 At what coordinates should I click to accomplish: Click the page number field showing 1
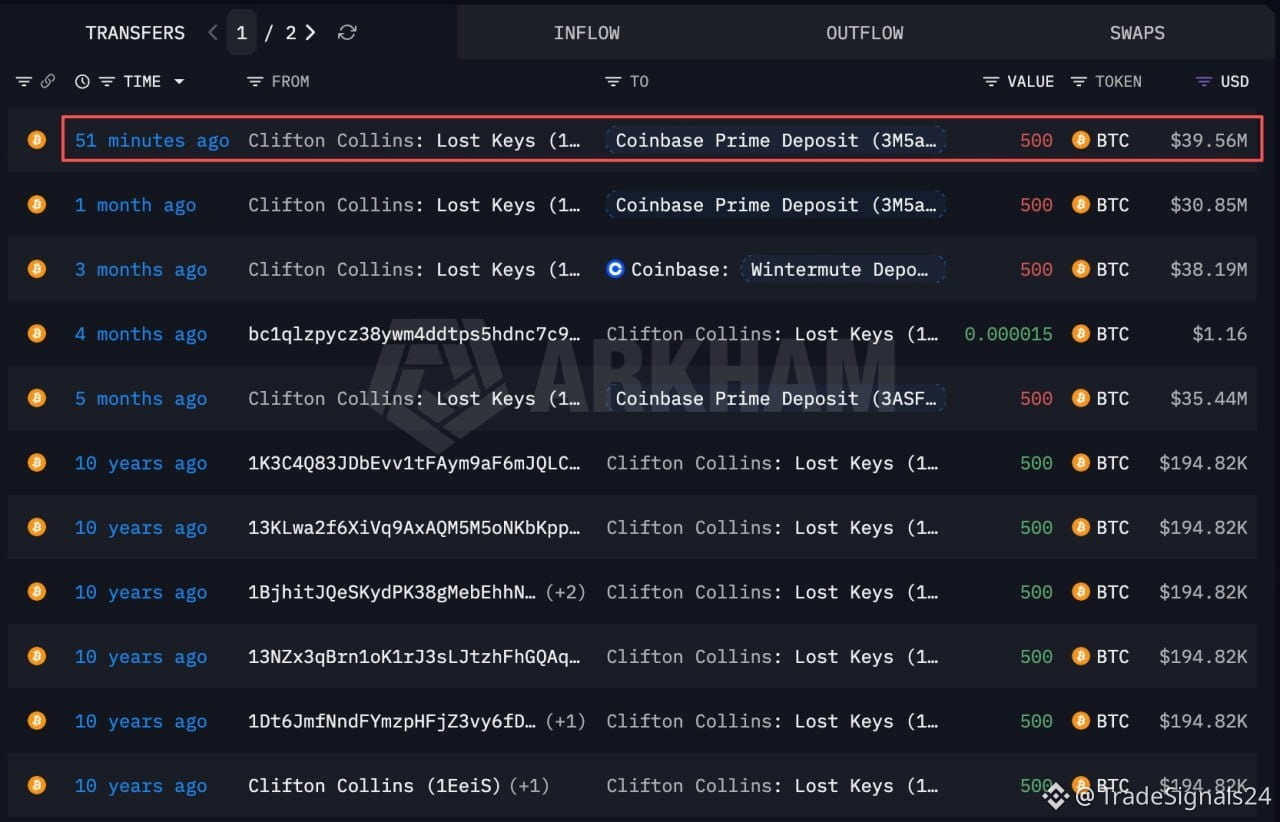click(x=241, y=33)
